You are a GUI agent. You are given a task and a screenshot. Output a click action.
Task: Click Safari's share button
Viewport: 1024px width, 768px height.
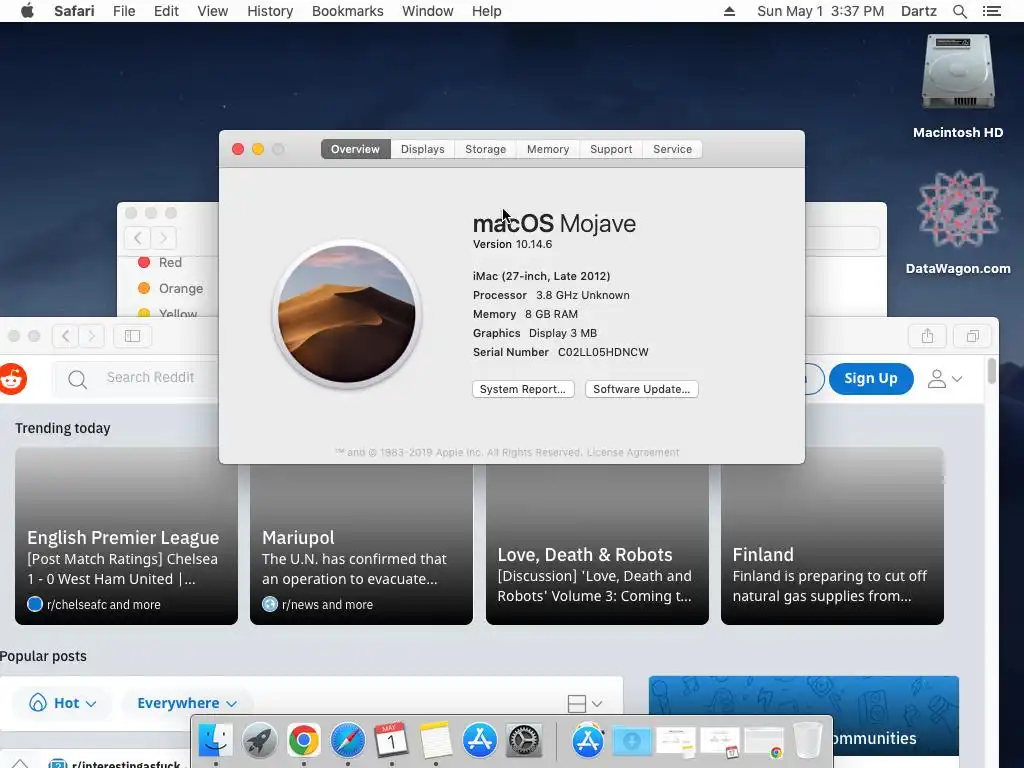coord(927,336)
